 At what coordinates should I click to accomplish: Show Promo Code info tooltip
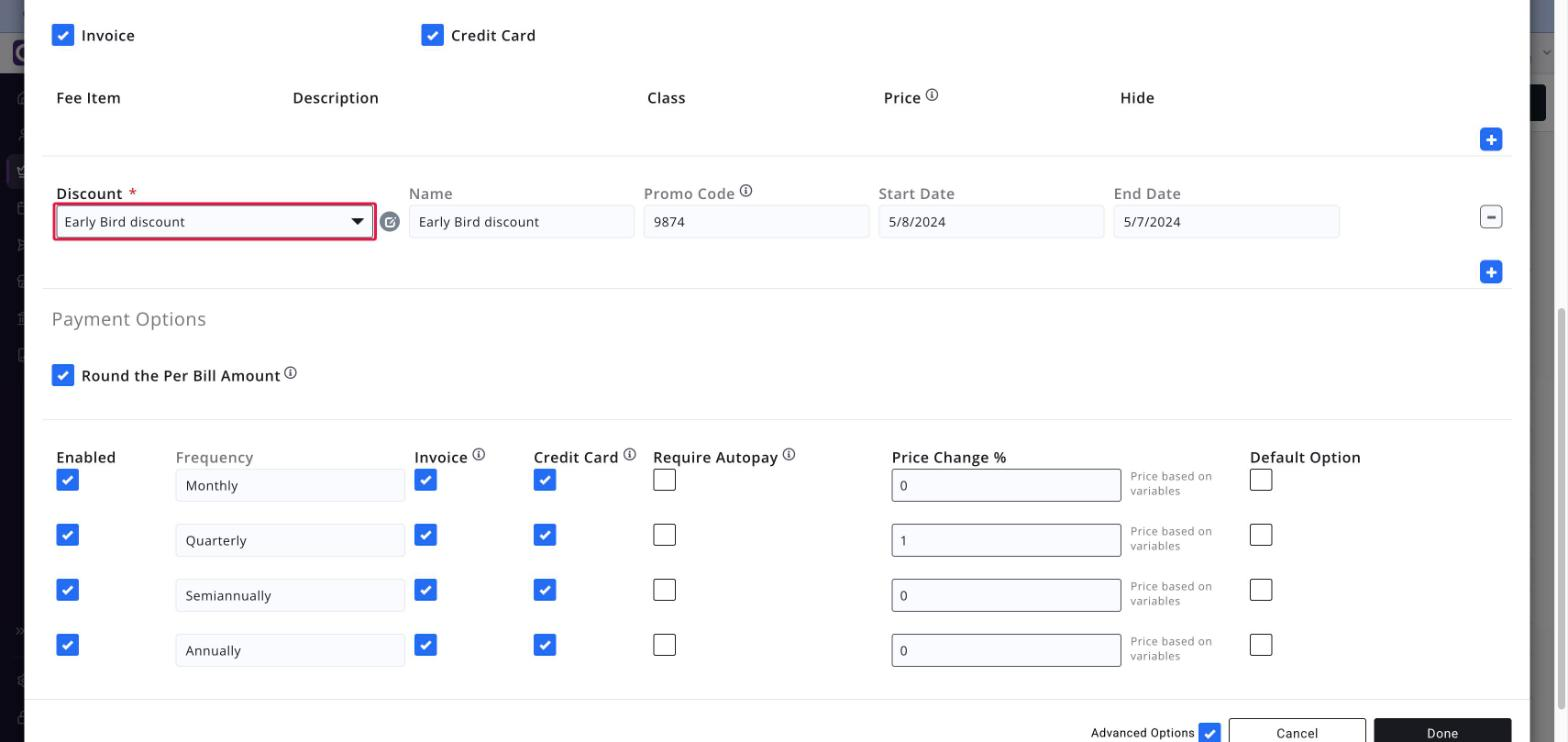[x=746, y=192]
